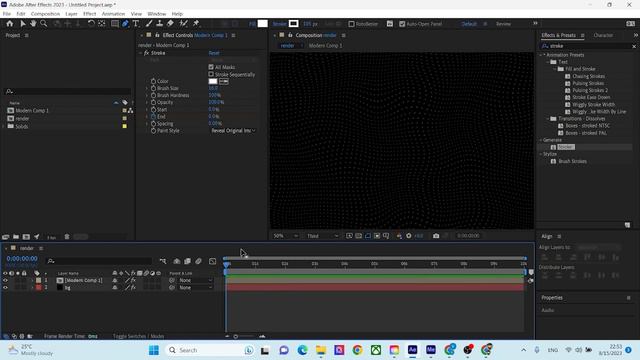Viewport: 640px width, 360px height.
Task: Toggle Hide Shy Layers in timeline
Action: (177, 261)
